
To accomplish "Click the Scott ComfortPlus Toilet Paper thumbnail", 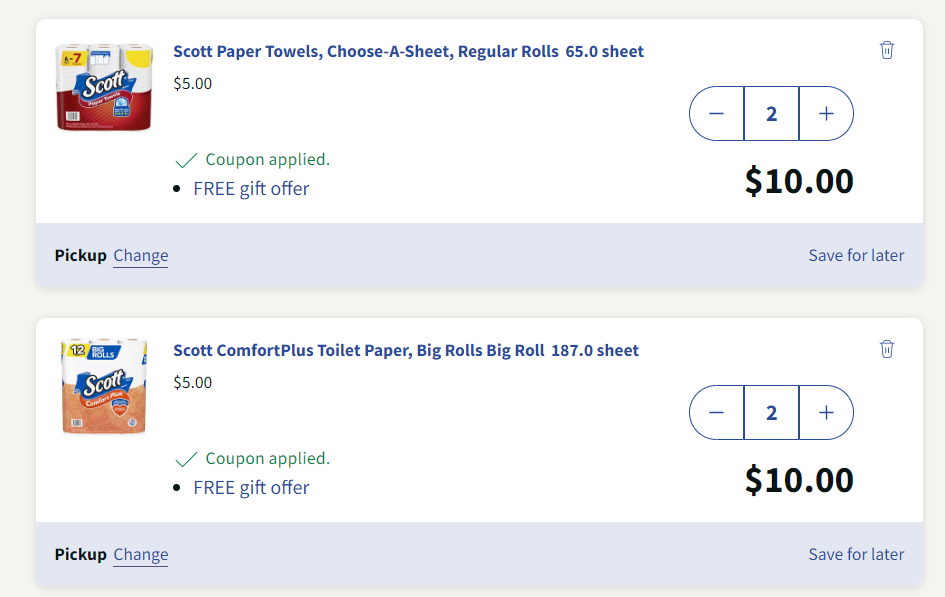I will click(x=104, y=386).
